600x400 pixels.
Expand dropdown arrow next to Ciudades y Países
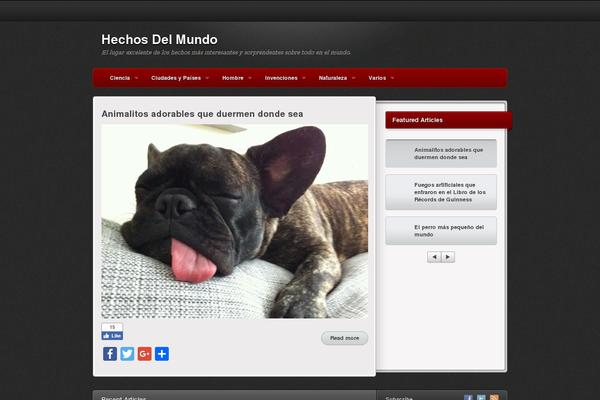(x=207, y=78)
